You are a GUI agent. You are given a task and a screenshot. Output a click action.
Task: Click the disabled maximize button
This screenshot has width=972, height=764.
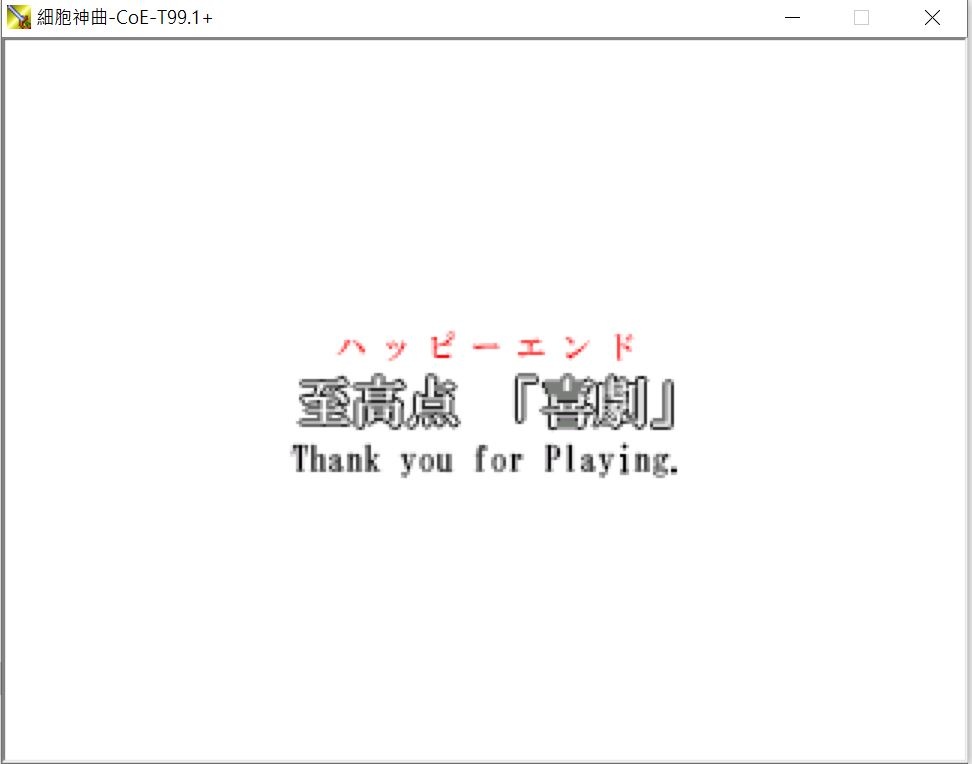[861, 17]
